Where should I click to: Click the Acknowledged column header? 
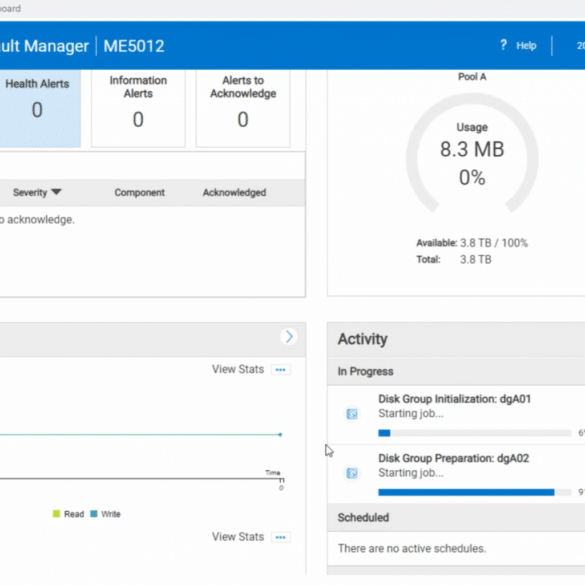pos(234,193)
